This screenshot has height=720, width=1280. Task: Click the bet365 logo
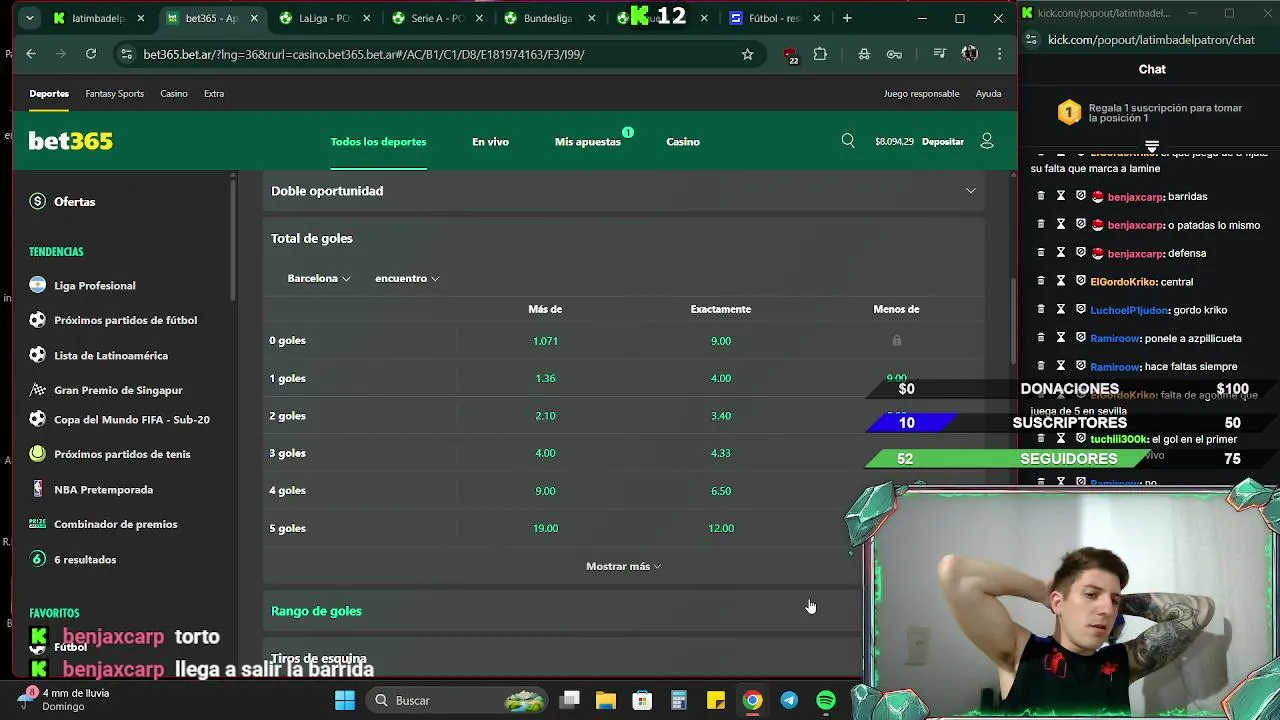[70, 141]
